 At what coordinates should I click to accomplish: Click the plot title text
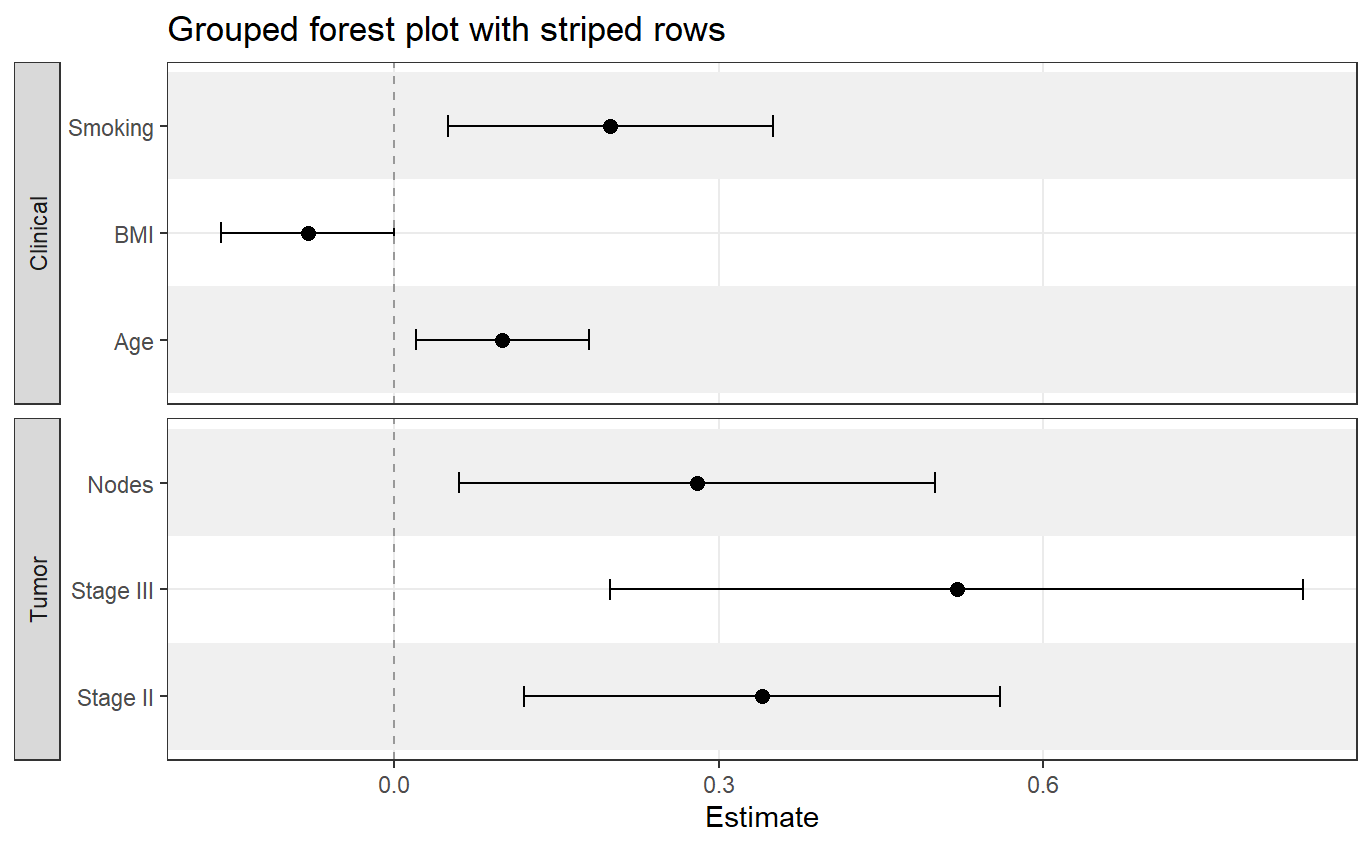446,30
